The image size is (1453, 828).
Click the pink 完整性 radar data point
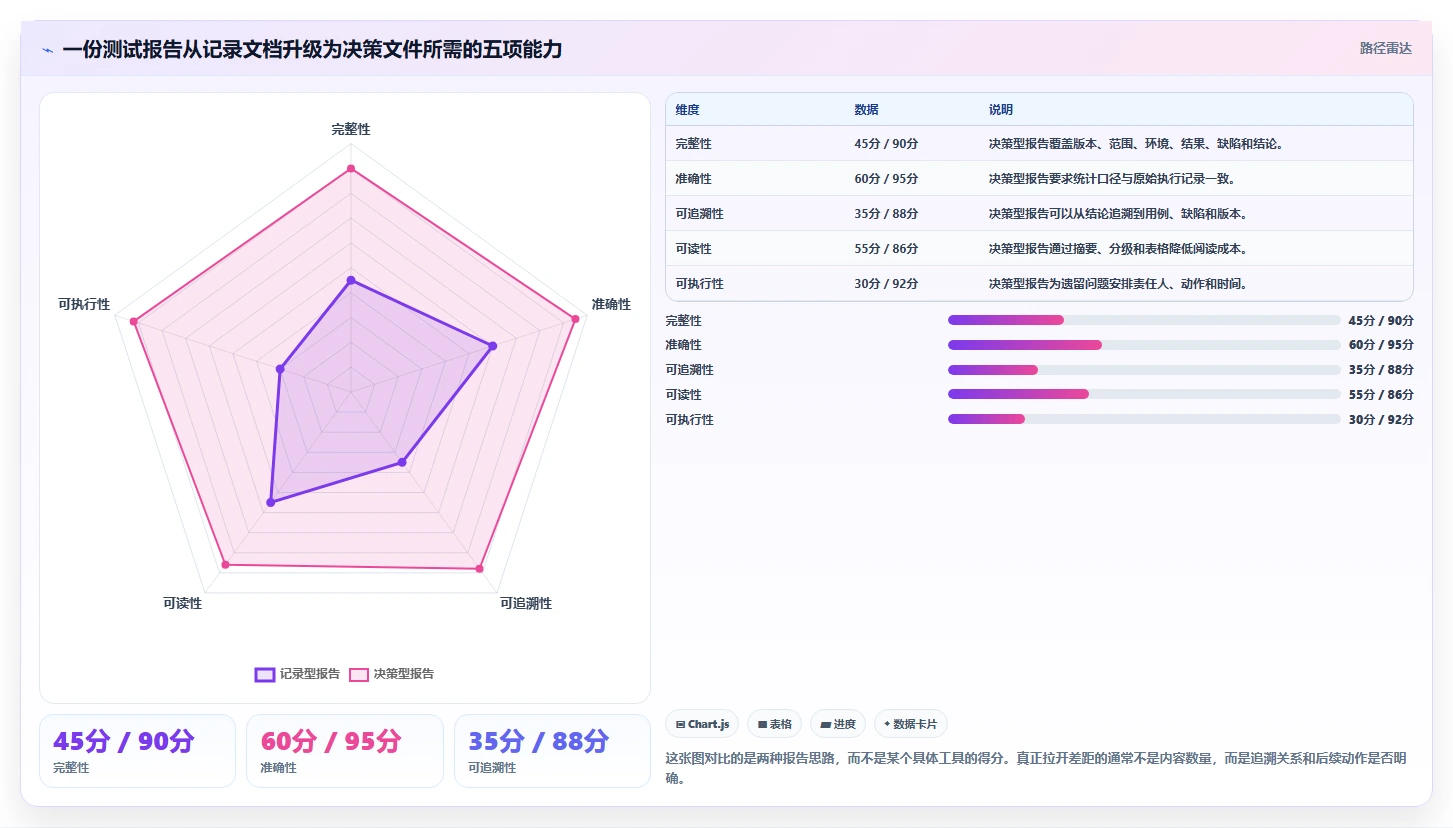click(x=351, y=169)
